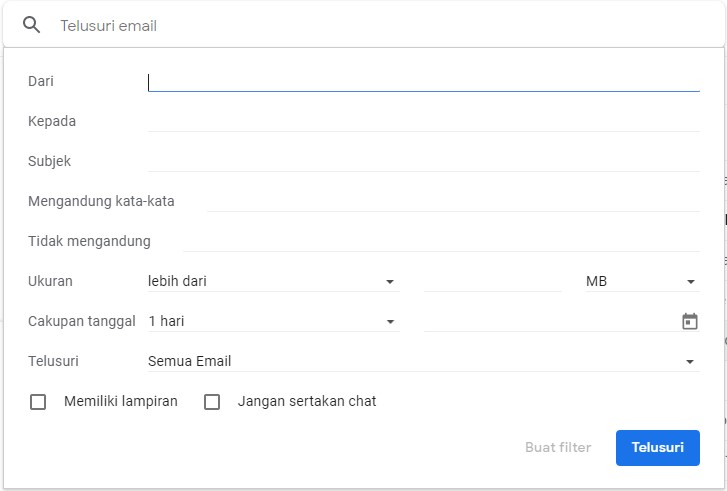Open the '1 hari' date range dropdown
Screen dimensions: 727x491
(272, 321)
